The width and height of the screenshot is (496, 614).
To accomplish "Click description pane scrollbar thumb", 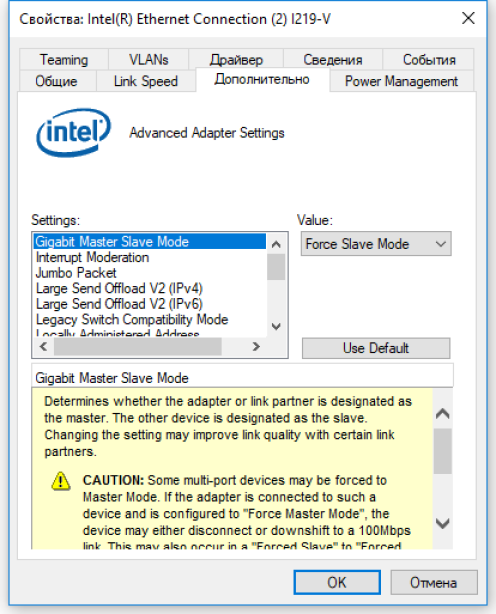I will [x=443, y=451].
